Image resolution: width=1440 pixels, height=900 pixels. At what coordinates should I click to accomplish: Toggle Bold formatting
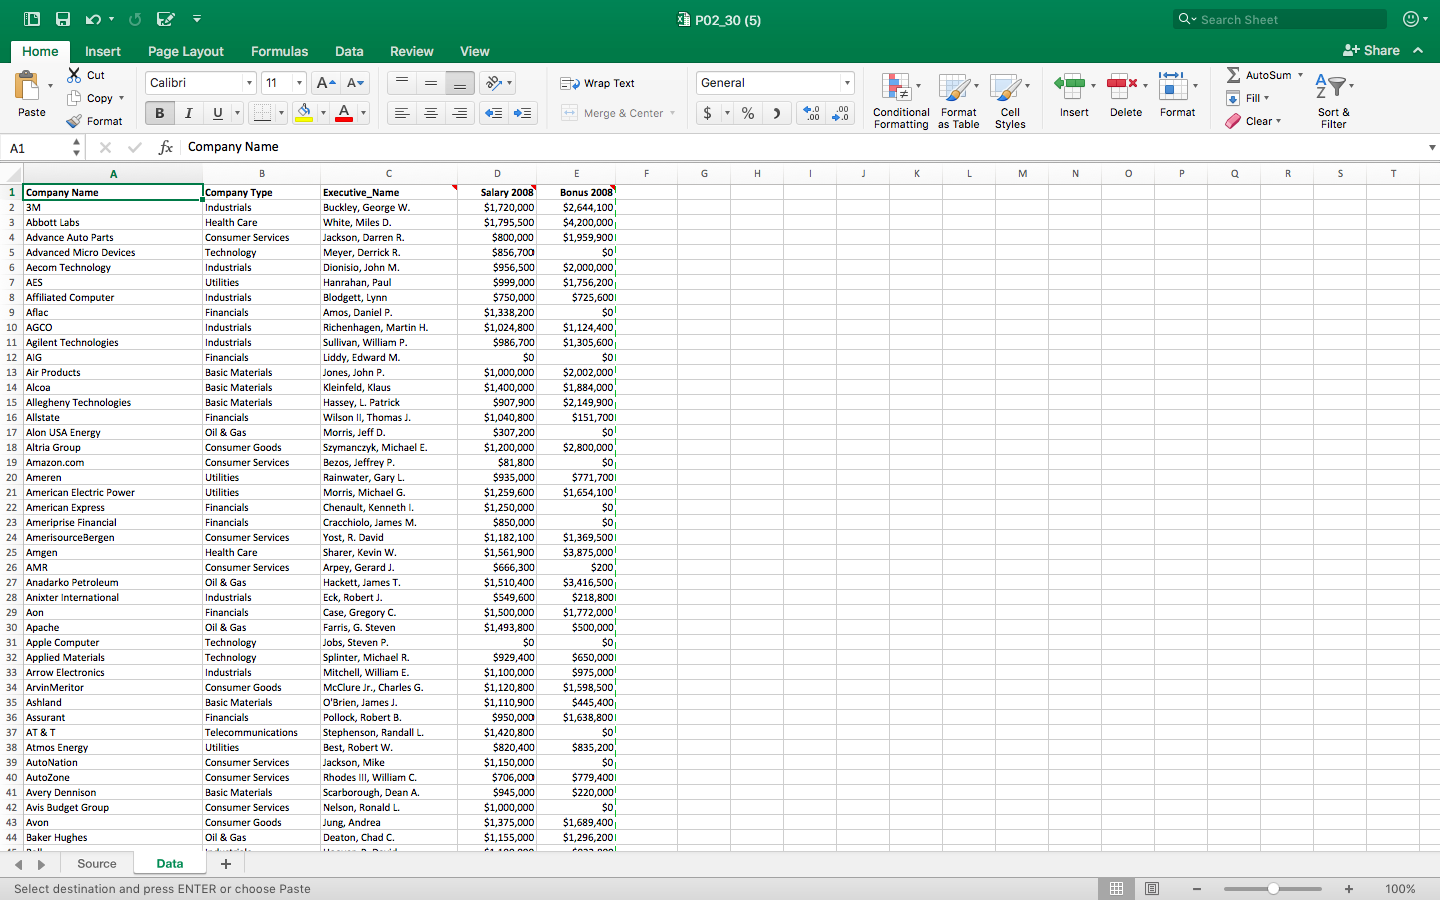coord(159,113)
